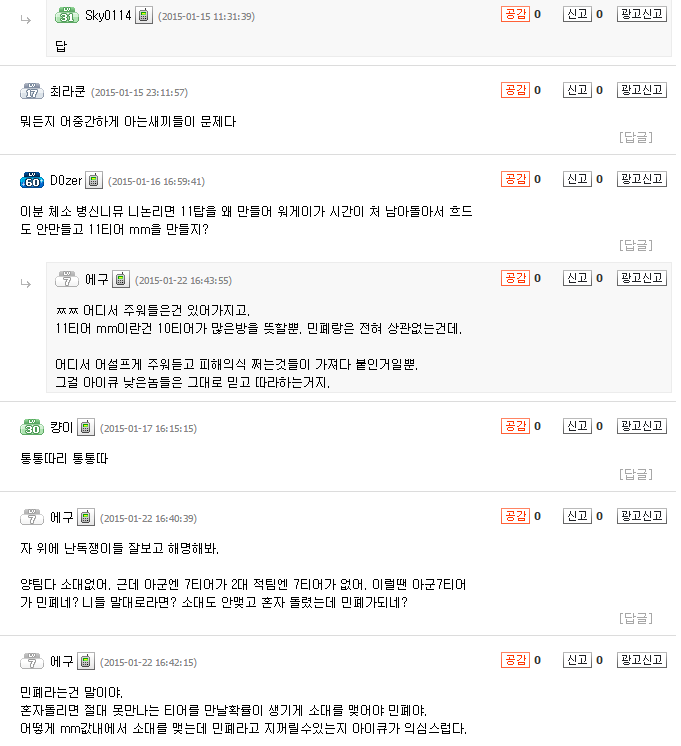
Task: Click the level 60 badge beside D0zer
Action: pyautogui.click(x=32, y=181)
